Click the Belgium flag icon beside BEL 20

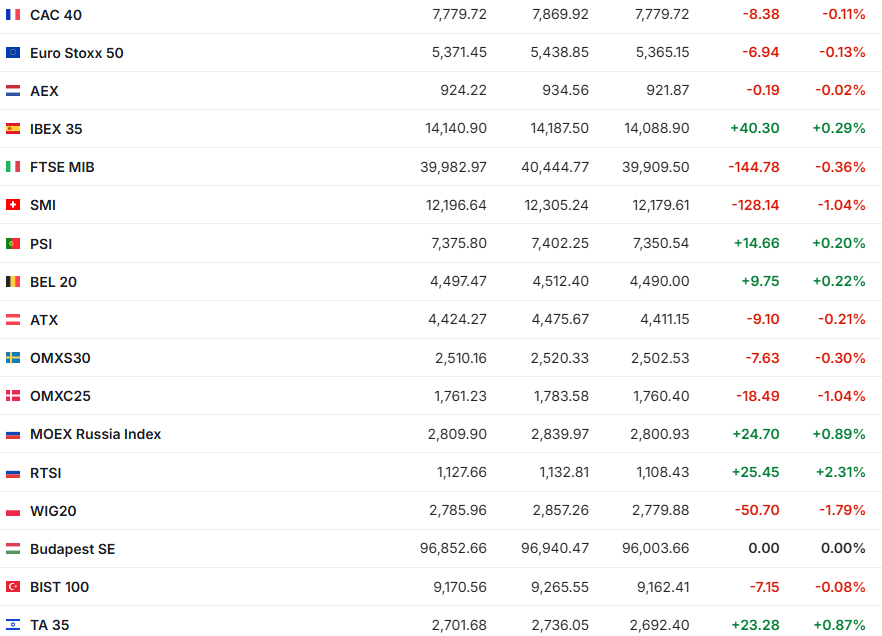[13, 282]
